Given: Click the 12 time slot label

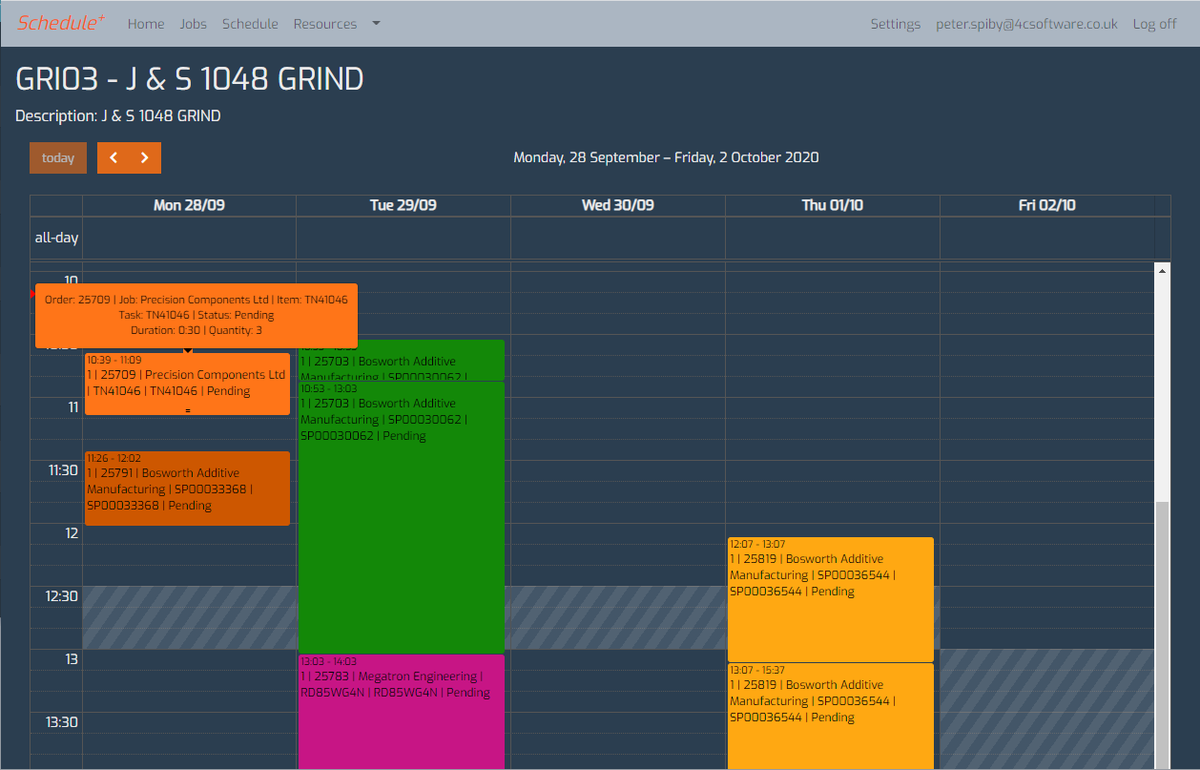Looking at the screenshot, I should [x=71, y=533].
